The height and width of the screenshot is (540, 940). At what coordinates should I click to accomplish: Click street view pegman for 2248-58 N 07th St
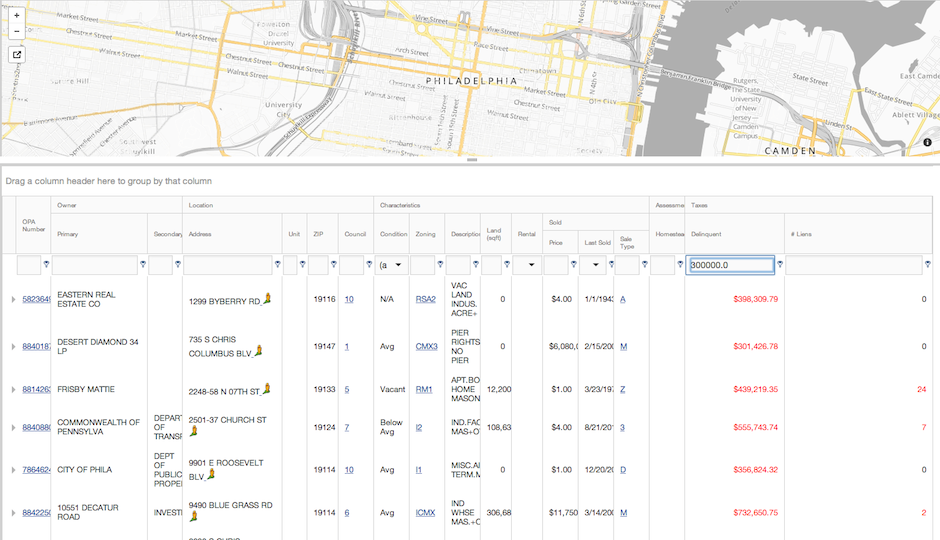(267, 389)
